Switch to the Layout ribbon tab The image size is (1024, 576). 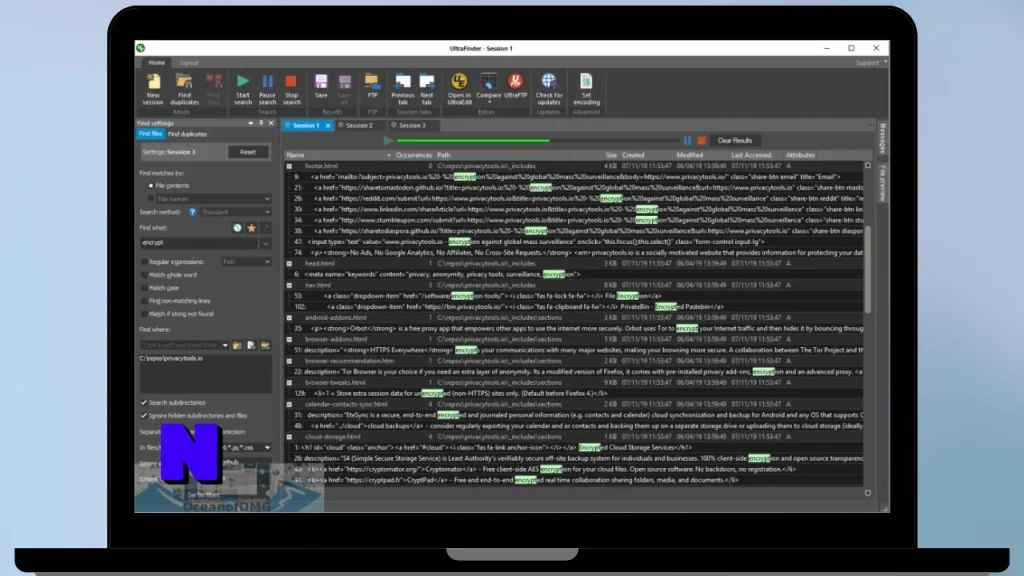(189, 63)
